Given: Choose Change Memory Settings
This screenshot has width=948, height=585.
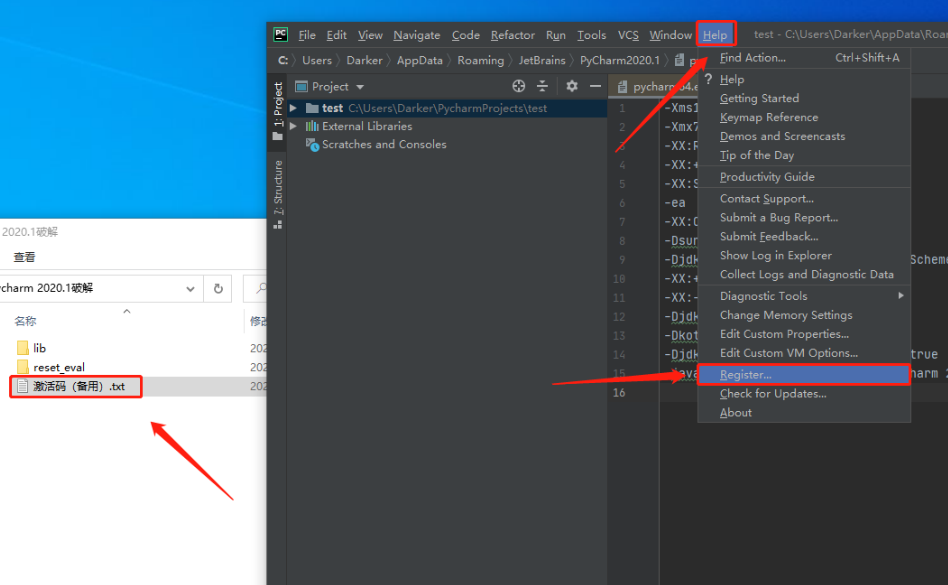Looking at the screenshot, I should click(804, 315).
